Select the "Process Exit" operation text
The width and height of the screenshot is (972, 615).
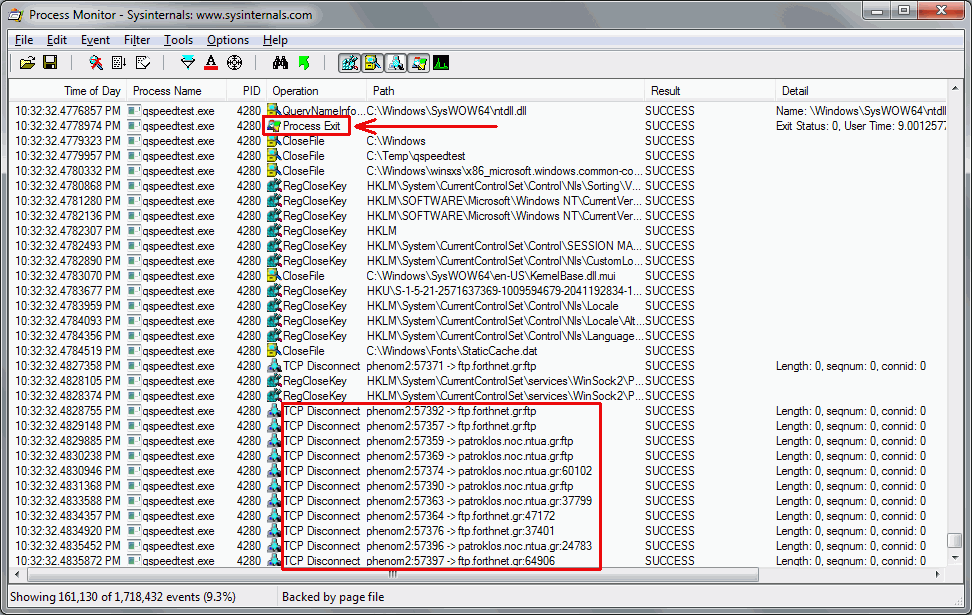click(x=312, y=126)
